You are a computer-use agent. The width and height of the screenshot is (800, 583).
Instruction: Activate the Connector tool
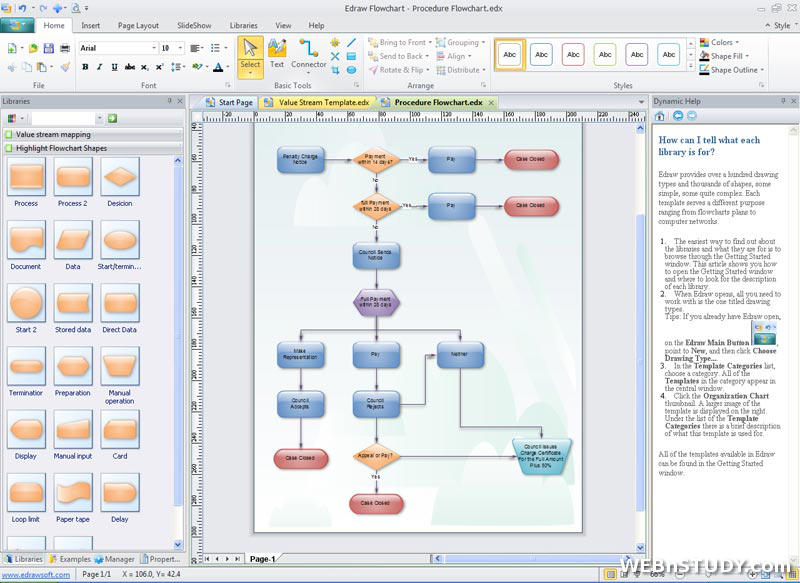[x=308, y=54]
